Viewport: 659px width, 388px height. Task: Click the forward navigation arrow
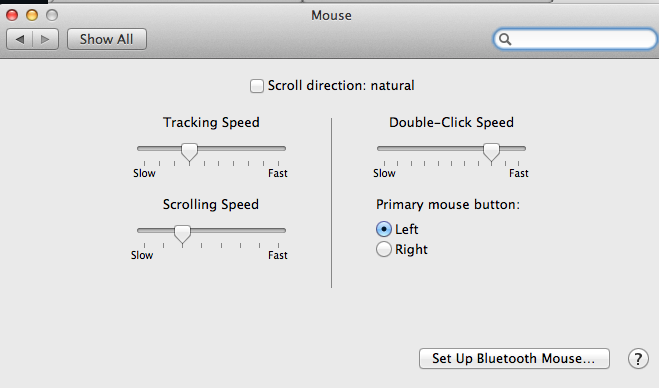point(45,40)
